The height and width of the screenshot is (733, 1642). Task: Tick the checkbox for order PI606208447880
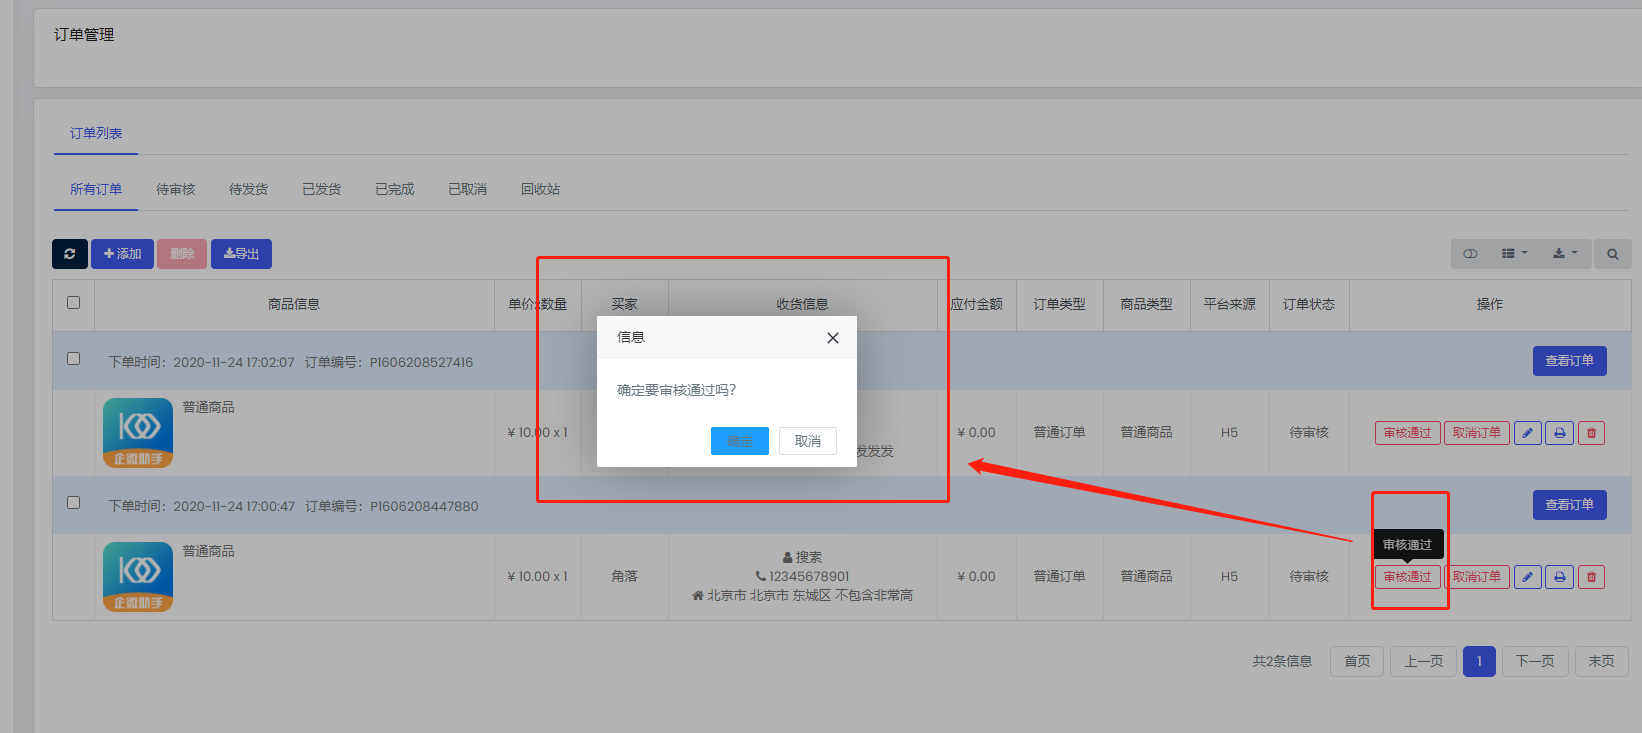(x=73, y=502)
